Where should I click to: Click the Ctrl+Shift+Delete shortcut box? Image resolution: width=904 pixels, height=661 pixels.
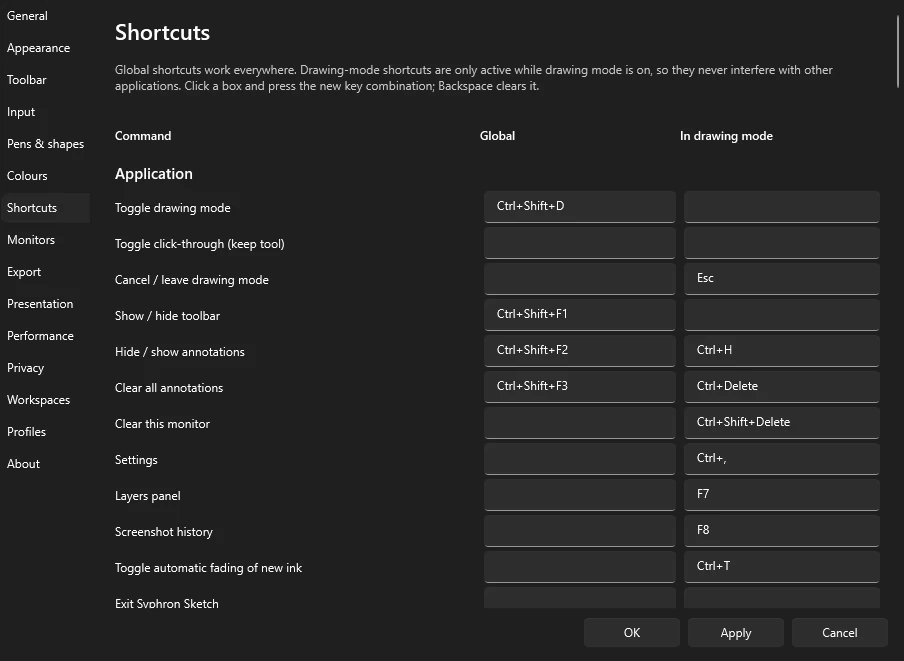(x=782, y=423)
